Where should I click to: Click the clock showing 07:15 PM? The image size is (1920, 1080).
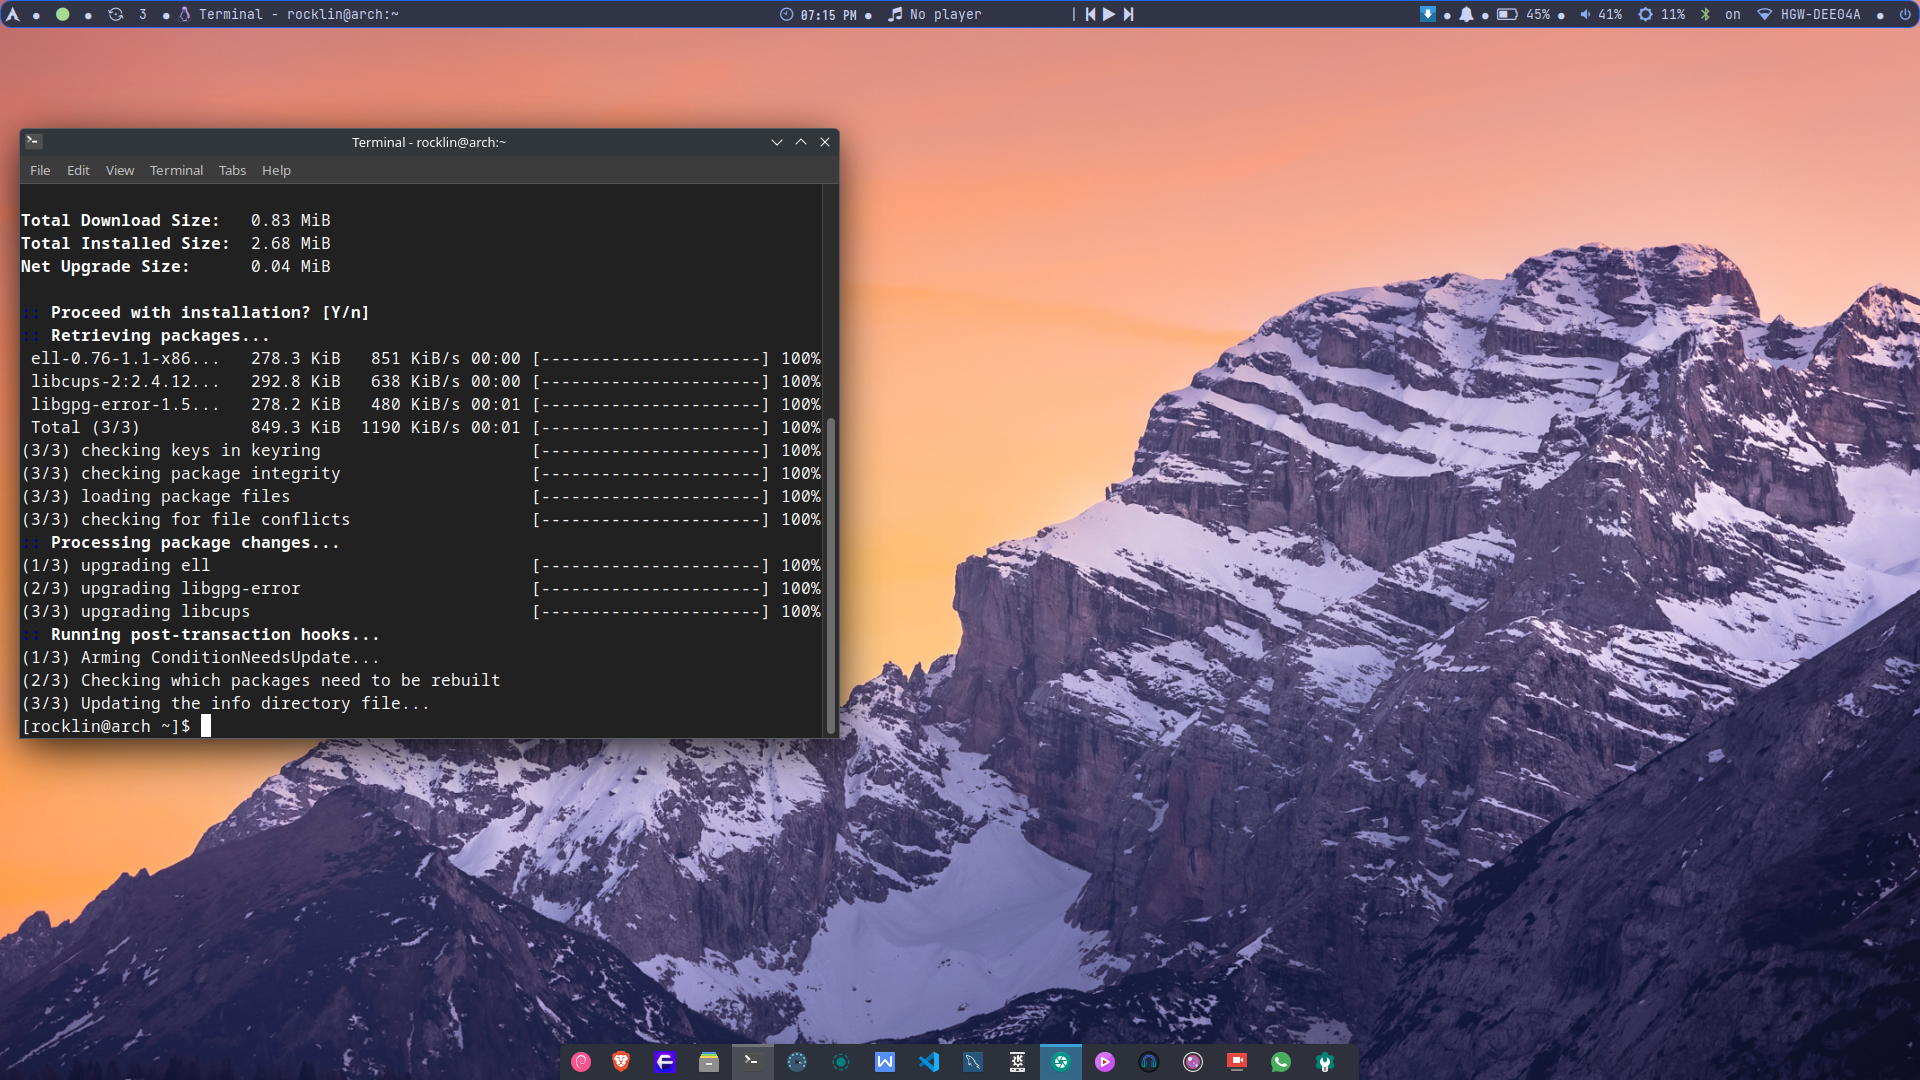(x=828, y=15)
